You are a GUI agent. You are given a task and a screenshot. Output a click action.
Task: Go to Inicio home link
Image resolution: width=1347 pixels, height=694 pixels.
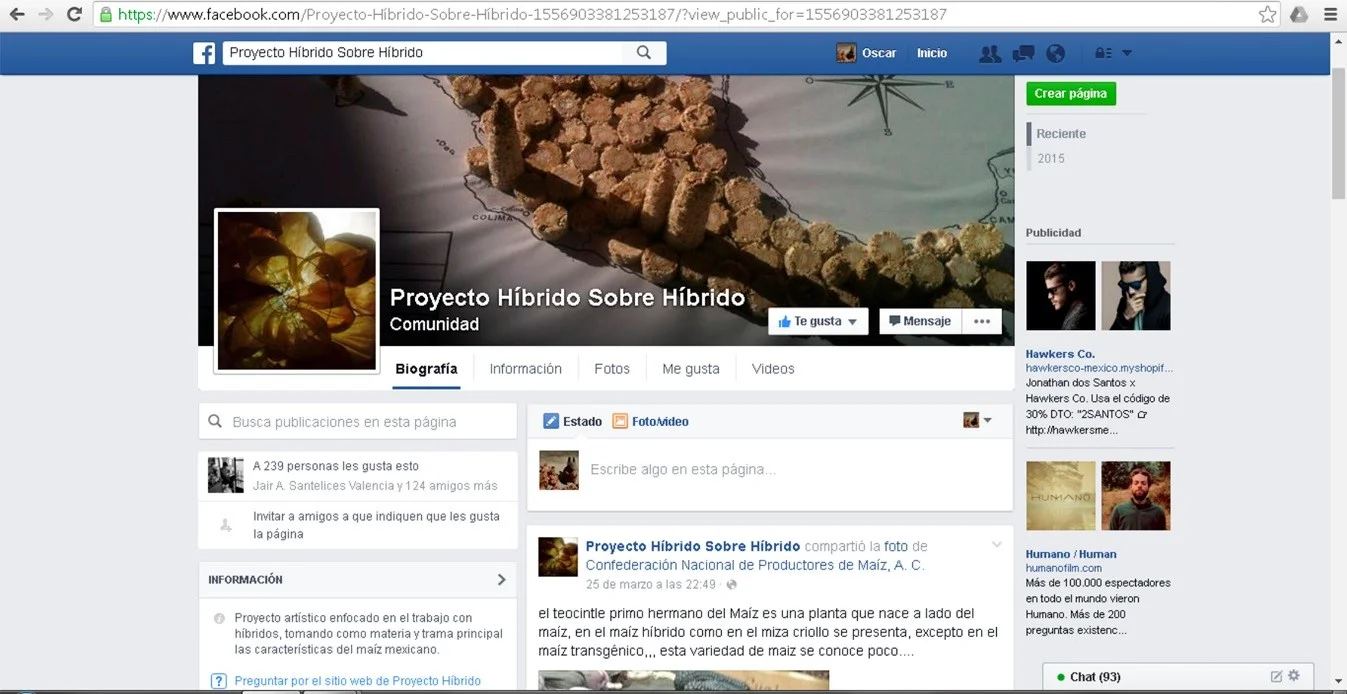pyautogui.click(x=932, y=53)
